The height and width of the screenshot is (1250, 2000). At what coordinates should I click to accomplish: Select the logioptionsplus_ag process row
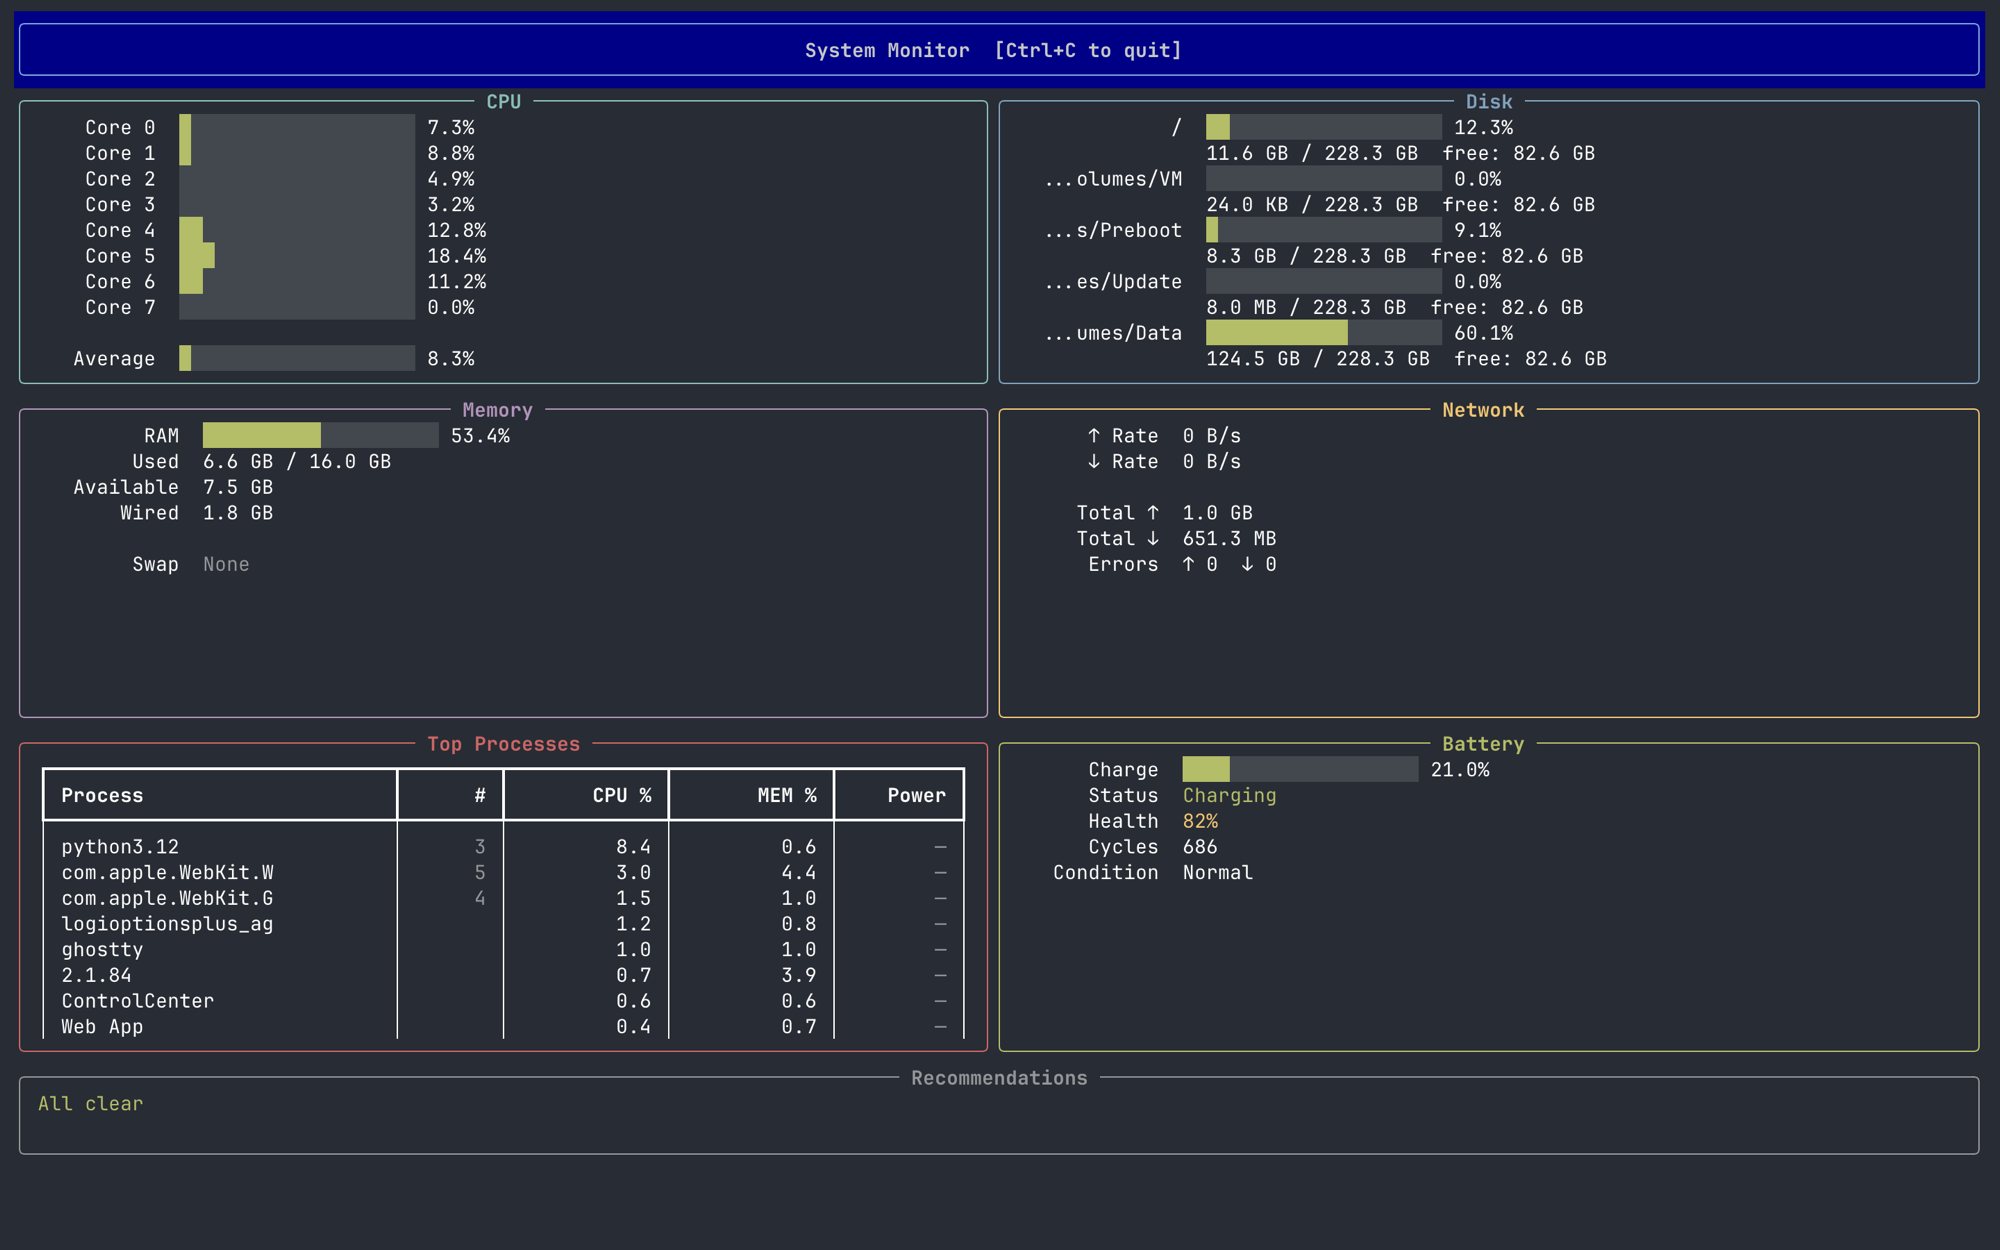[503, 924]
